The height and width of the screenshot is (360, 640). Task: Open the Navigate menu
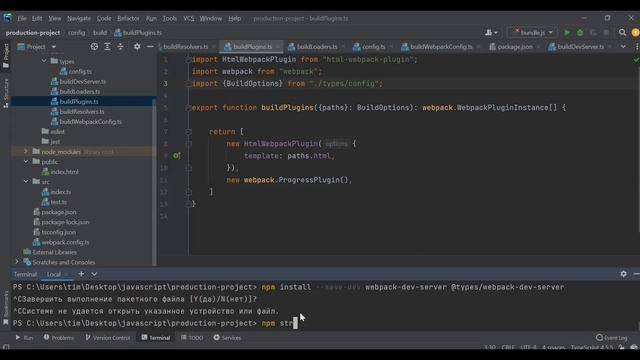pos(79,18)
